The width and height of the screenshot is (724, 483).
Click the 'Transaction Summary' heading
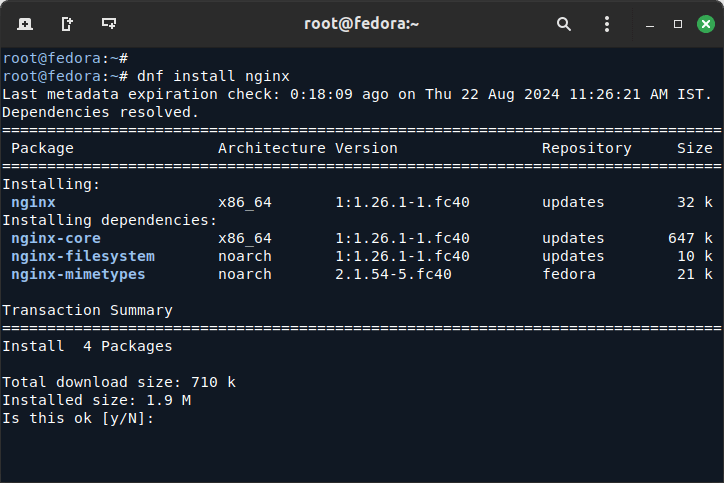coord(88,310)
